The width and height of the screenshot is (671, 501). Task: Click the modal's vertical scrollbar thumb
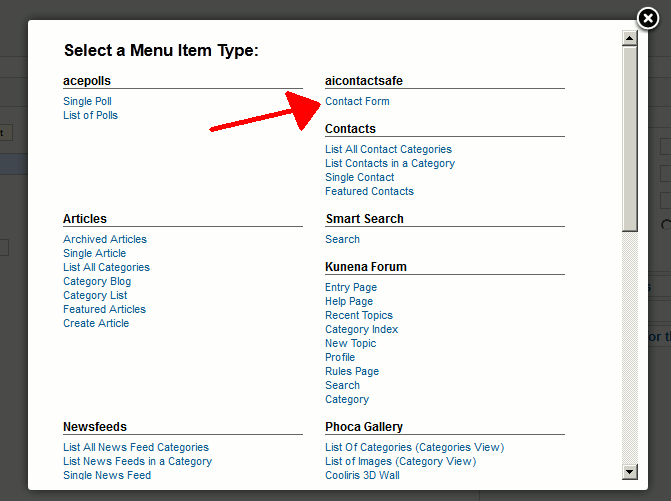click(629, 138)
